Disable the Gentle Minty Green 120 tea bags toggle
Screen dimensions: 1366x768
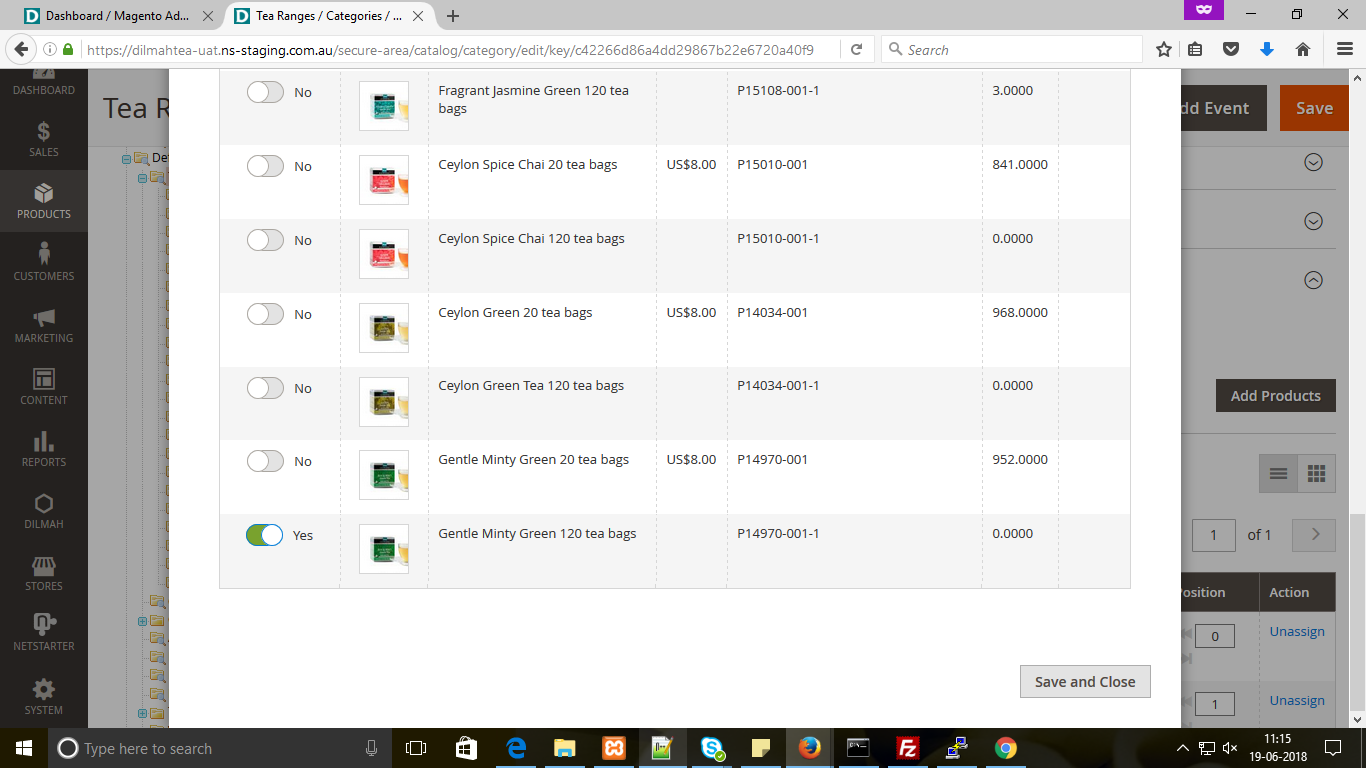[x=265, y=535]
